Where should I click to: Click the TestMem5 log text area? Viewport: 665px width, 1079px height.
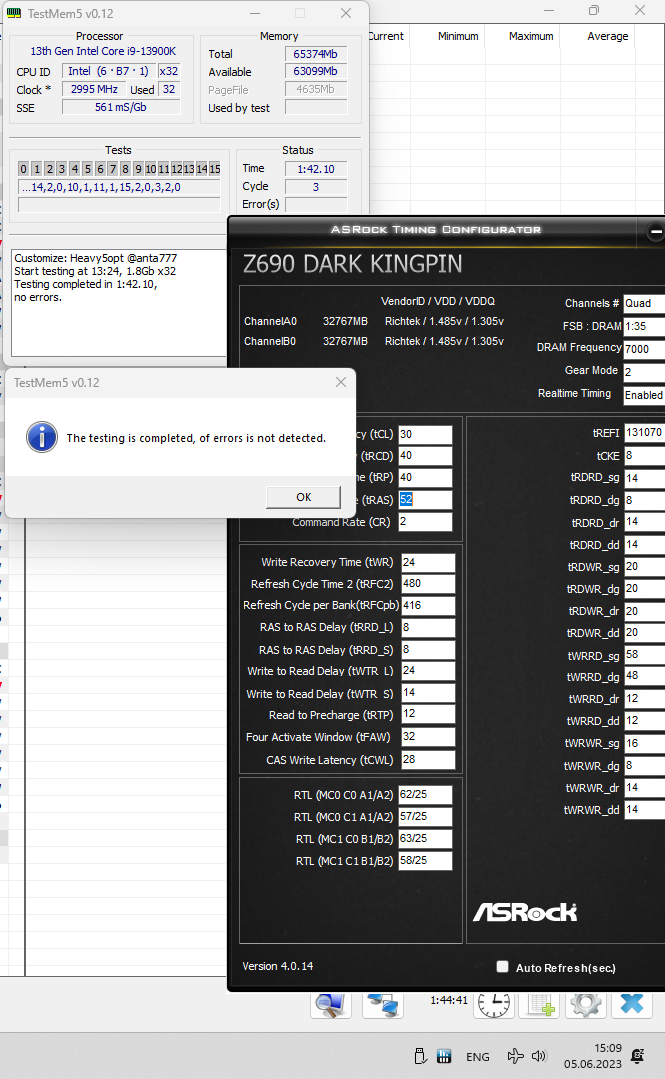coord(118,303)
